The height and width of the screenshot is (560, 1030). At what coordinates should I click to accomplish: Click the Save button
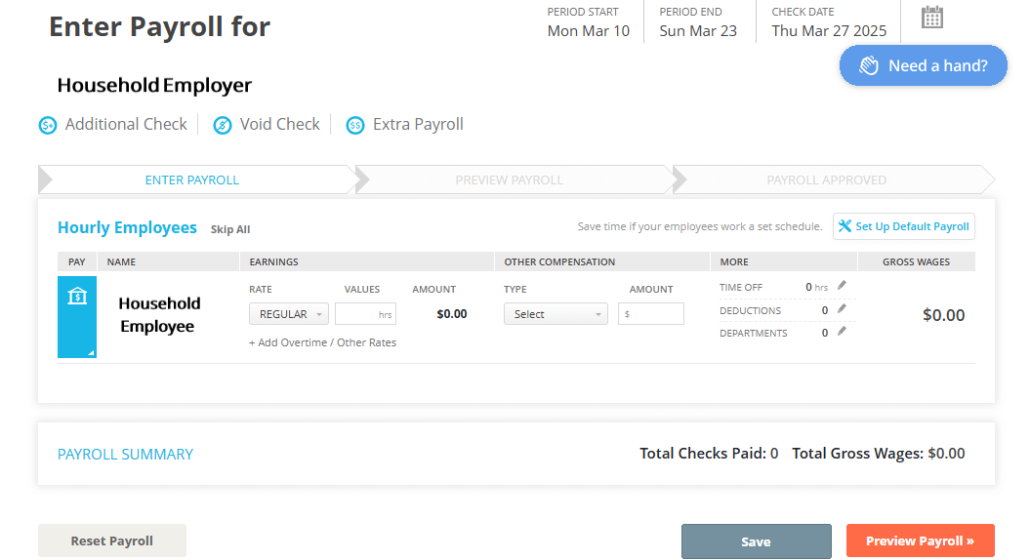[756, 541]
